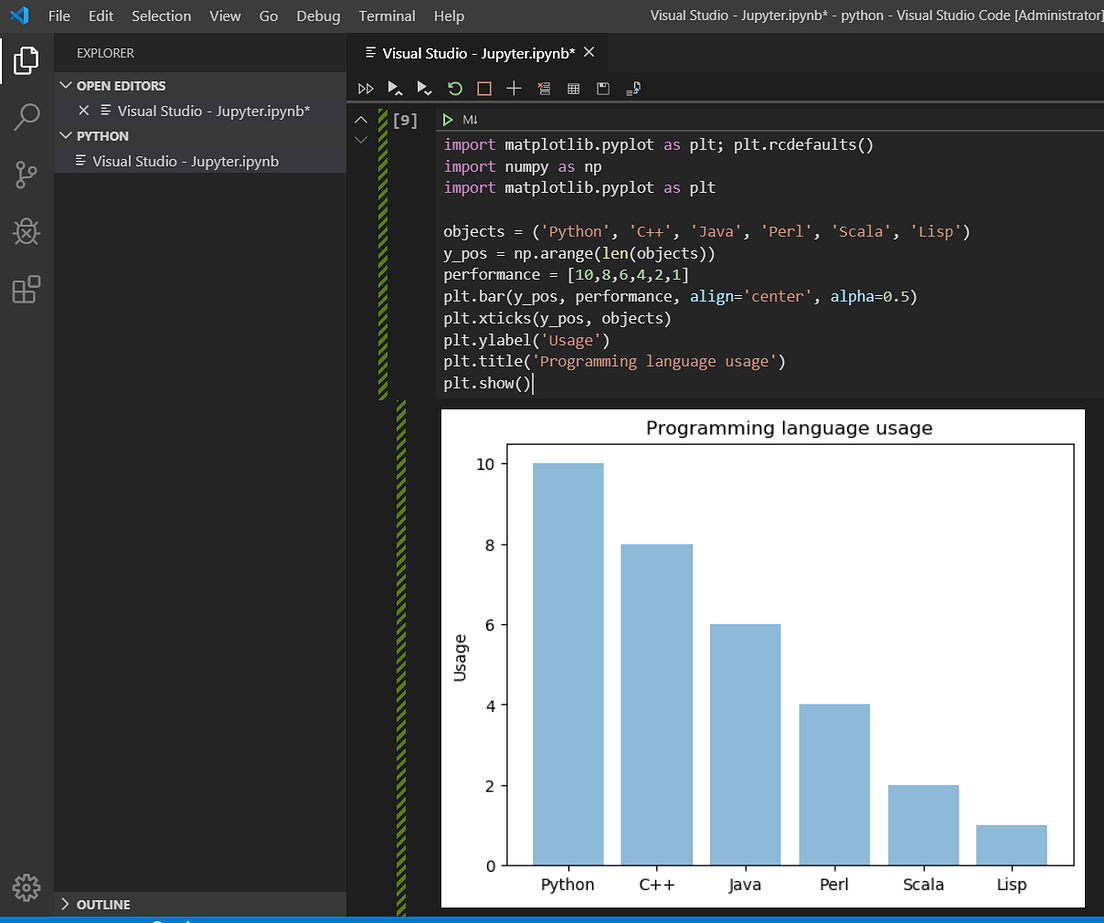
Task: Restart the Jupyter kernel via circular arrow icon
Action: [455, 88]
